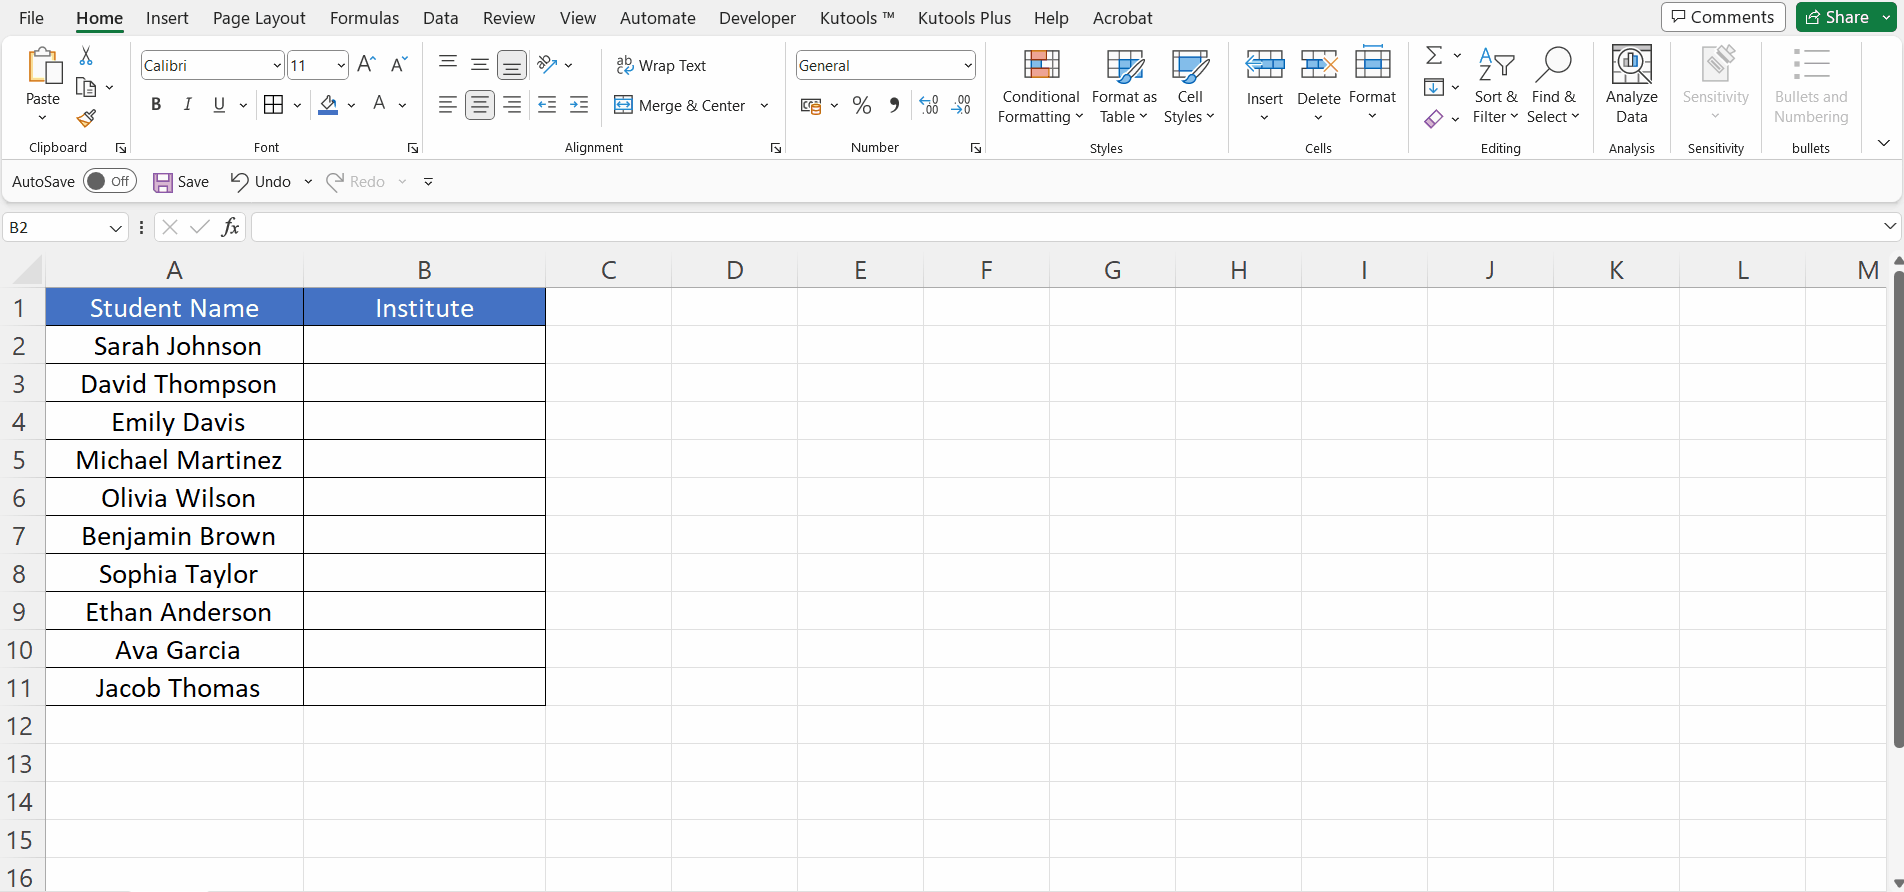Click the Insert Function fx icon
1904x892 pixels.
[x=230, y=227]
